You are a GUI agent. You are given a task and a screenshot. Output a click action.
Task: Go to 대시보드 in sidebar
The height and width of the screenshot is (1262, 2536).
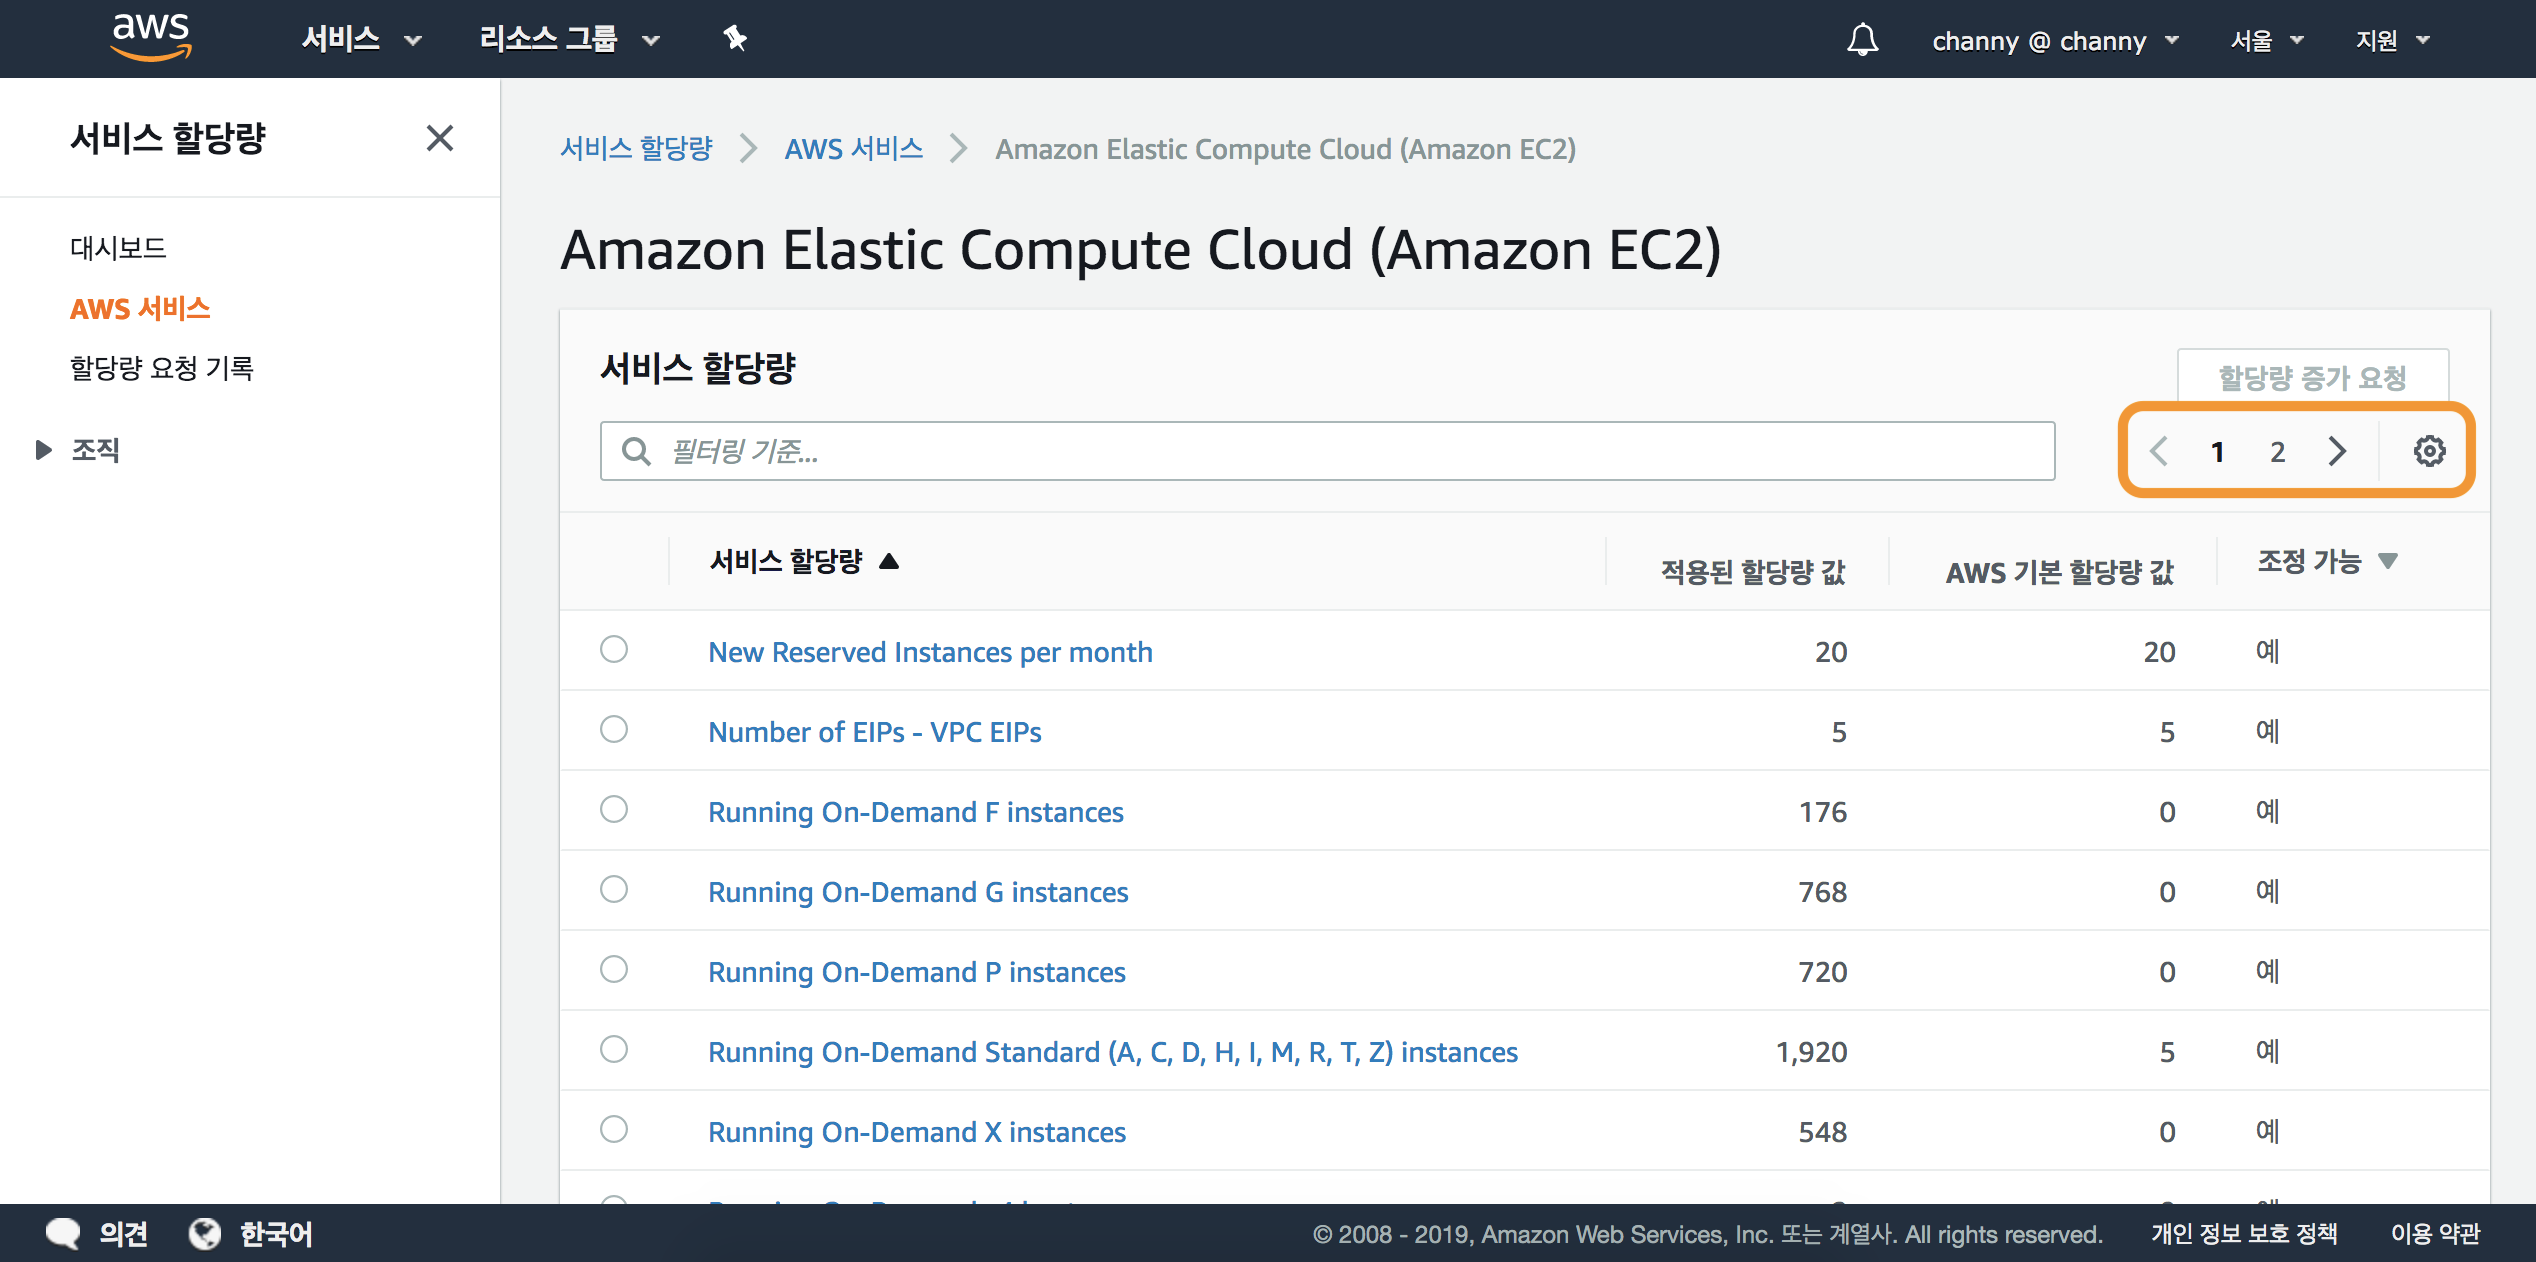[x=118, y=248]
